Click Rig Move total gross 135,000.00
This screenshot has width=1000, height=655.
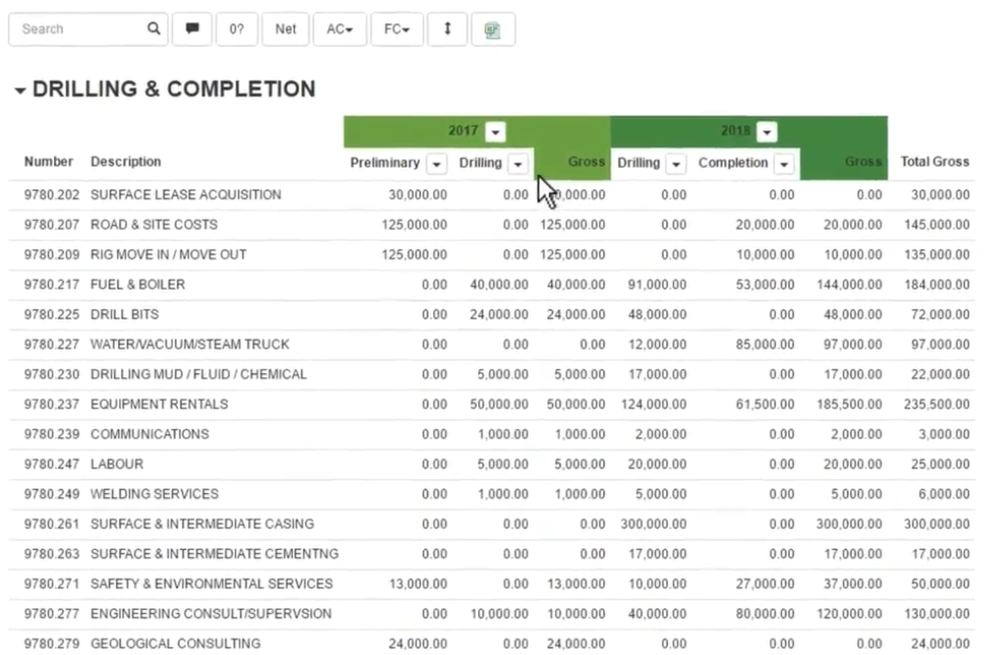[936, 254]
